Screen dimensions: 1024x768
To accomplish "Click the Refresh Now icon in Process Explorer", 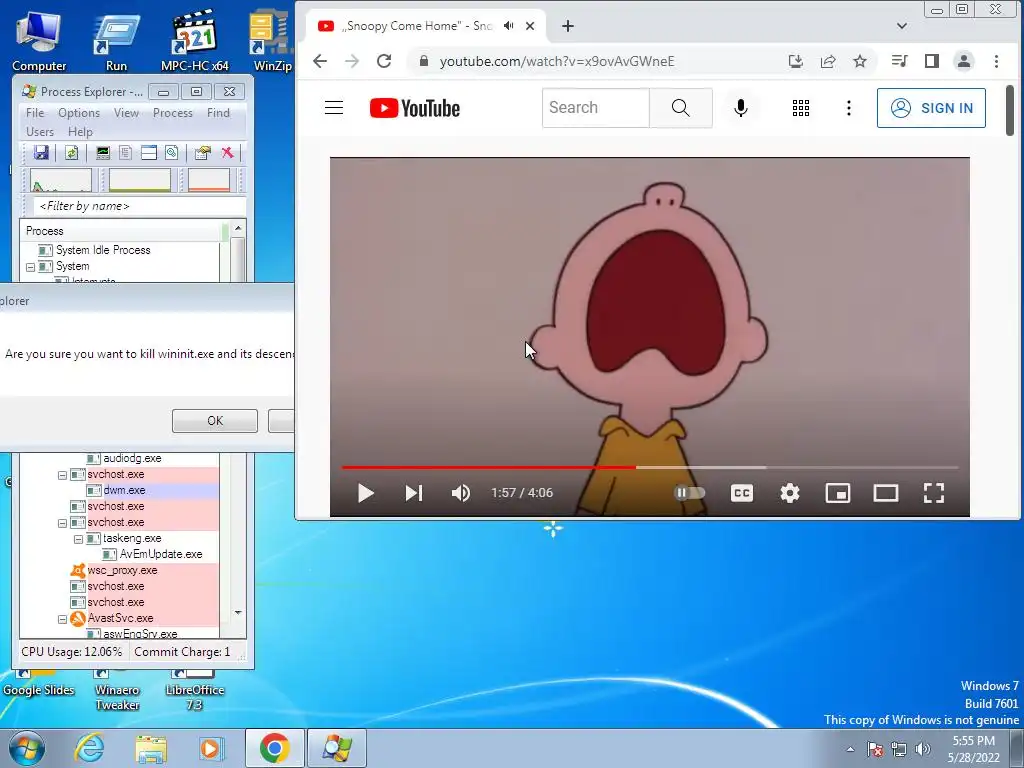I will pos(72,153).
